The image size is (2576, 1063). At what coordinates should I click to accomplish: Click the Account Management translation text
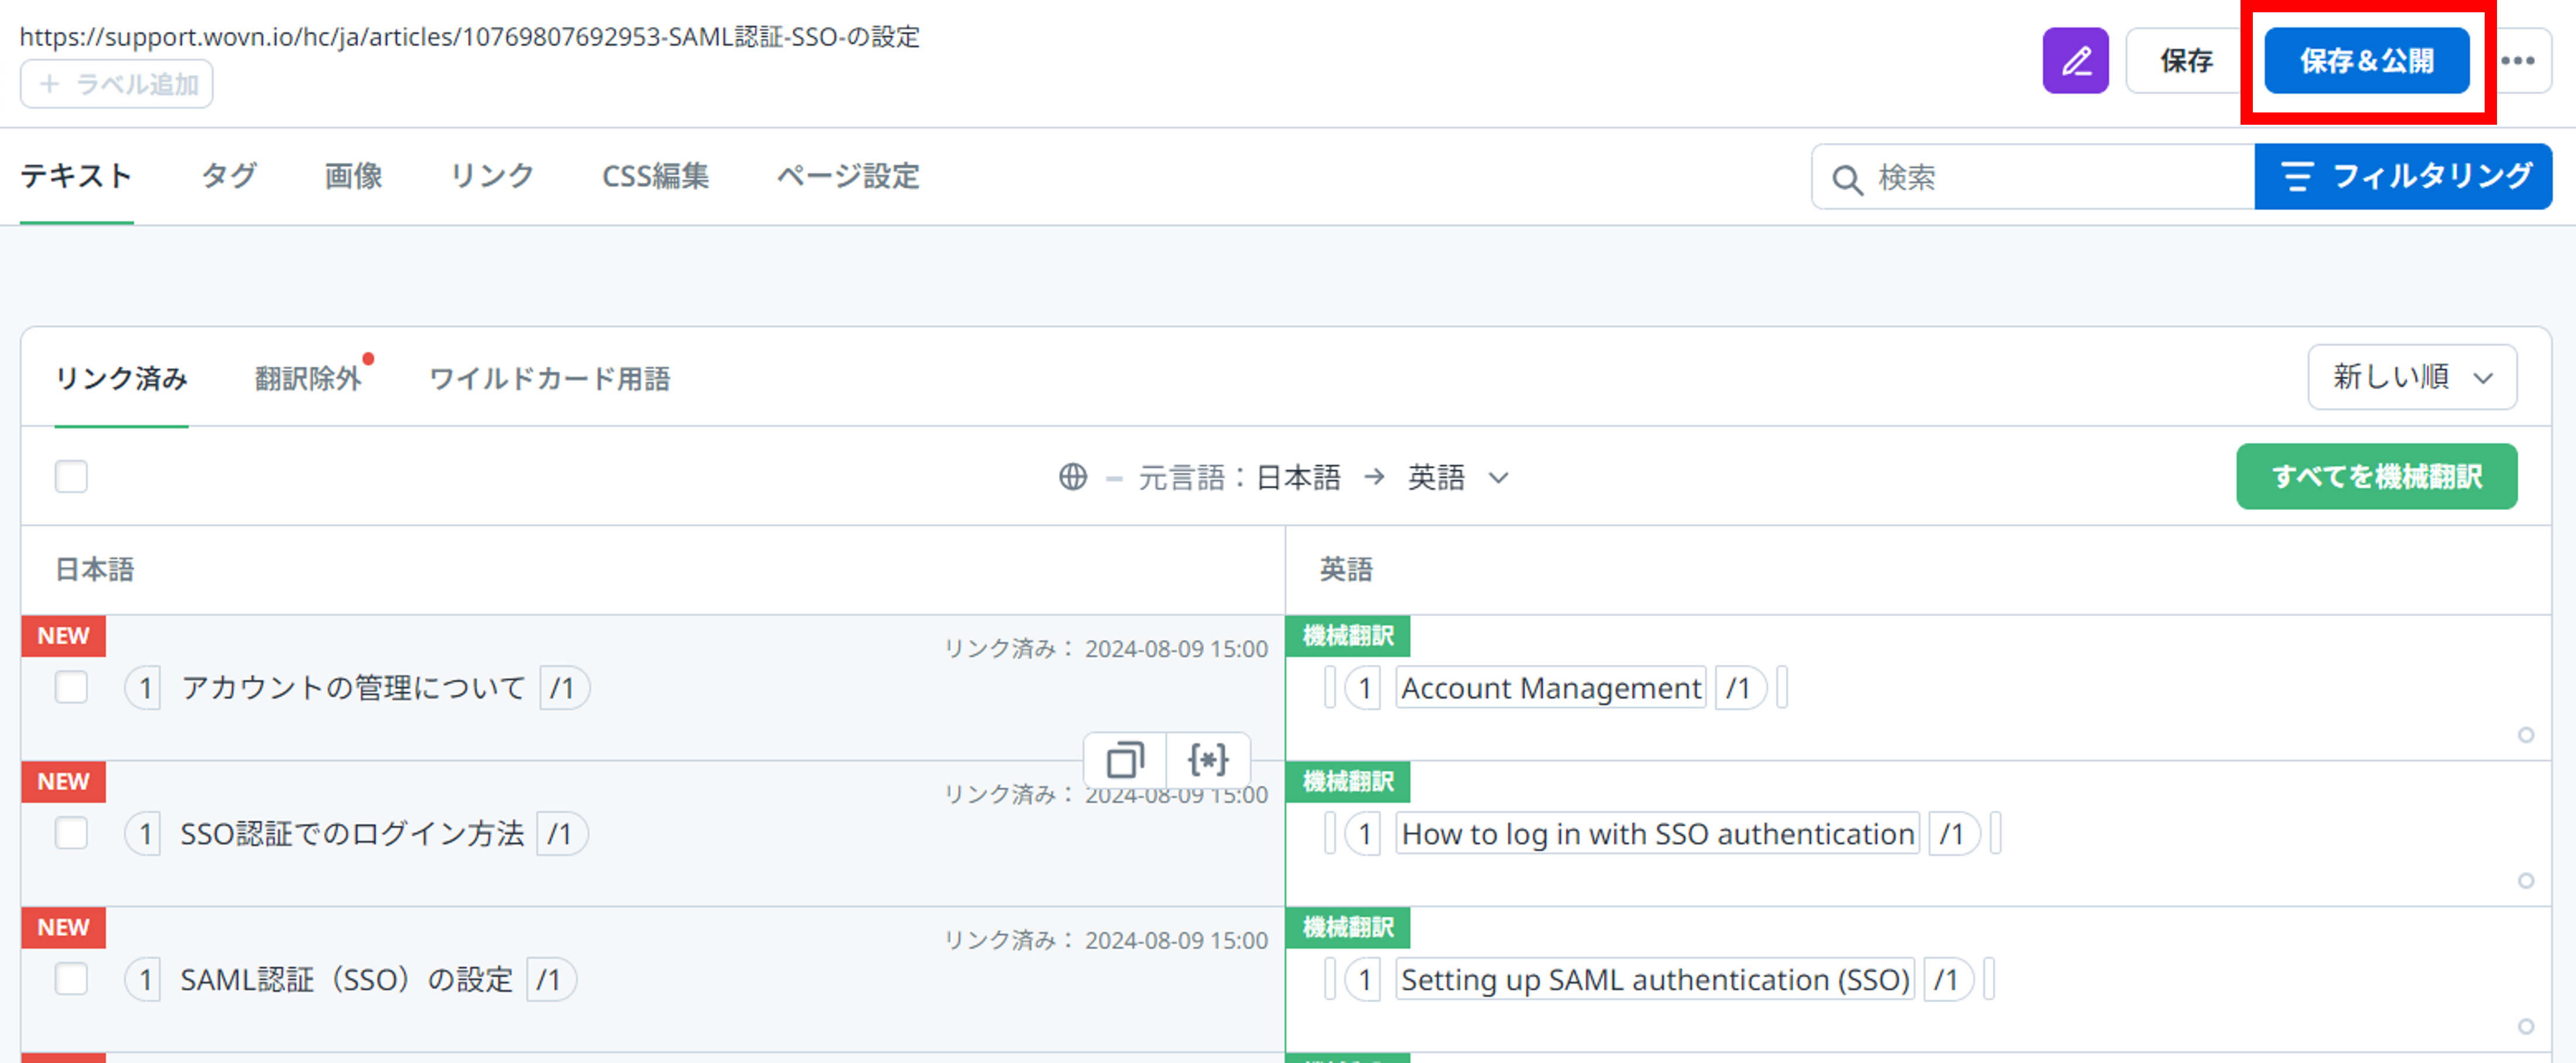pos(1550,688)
